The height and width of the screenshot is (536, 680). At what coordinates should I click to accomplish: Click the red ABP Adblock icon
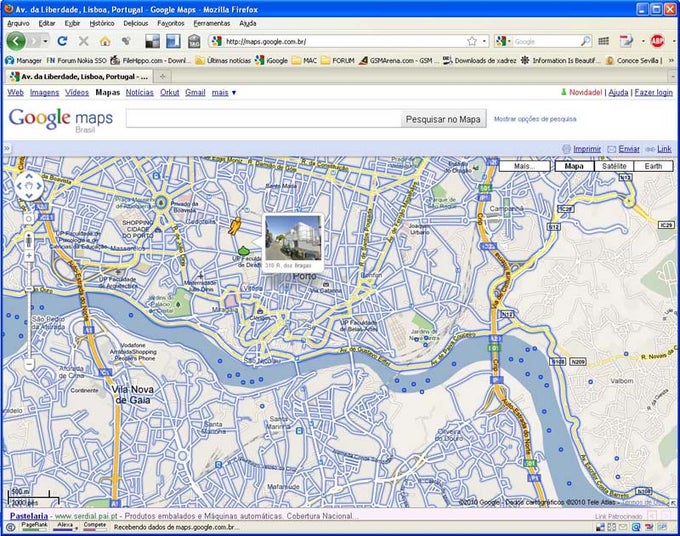(657, 41)
